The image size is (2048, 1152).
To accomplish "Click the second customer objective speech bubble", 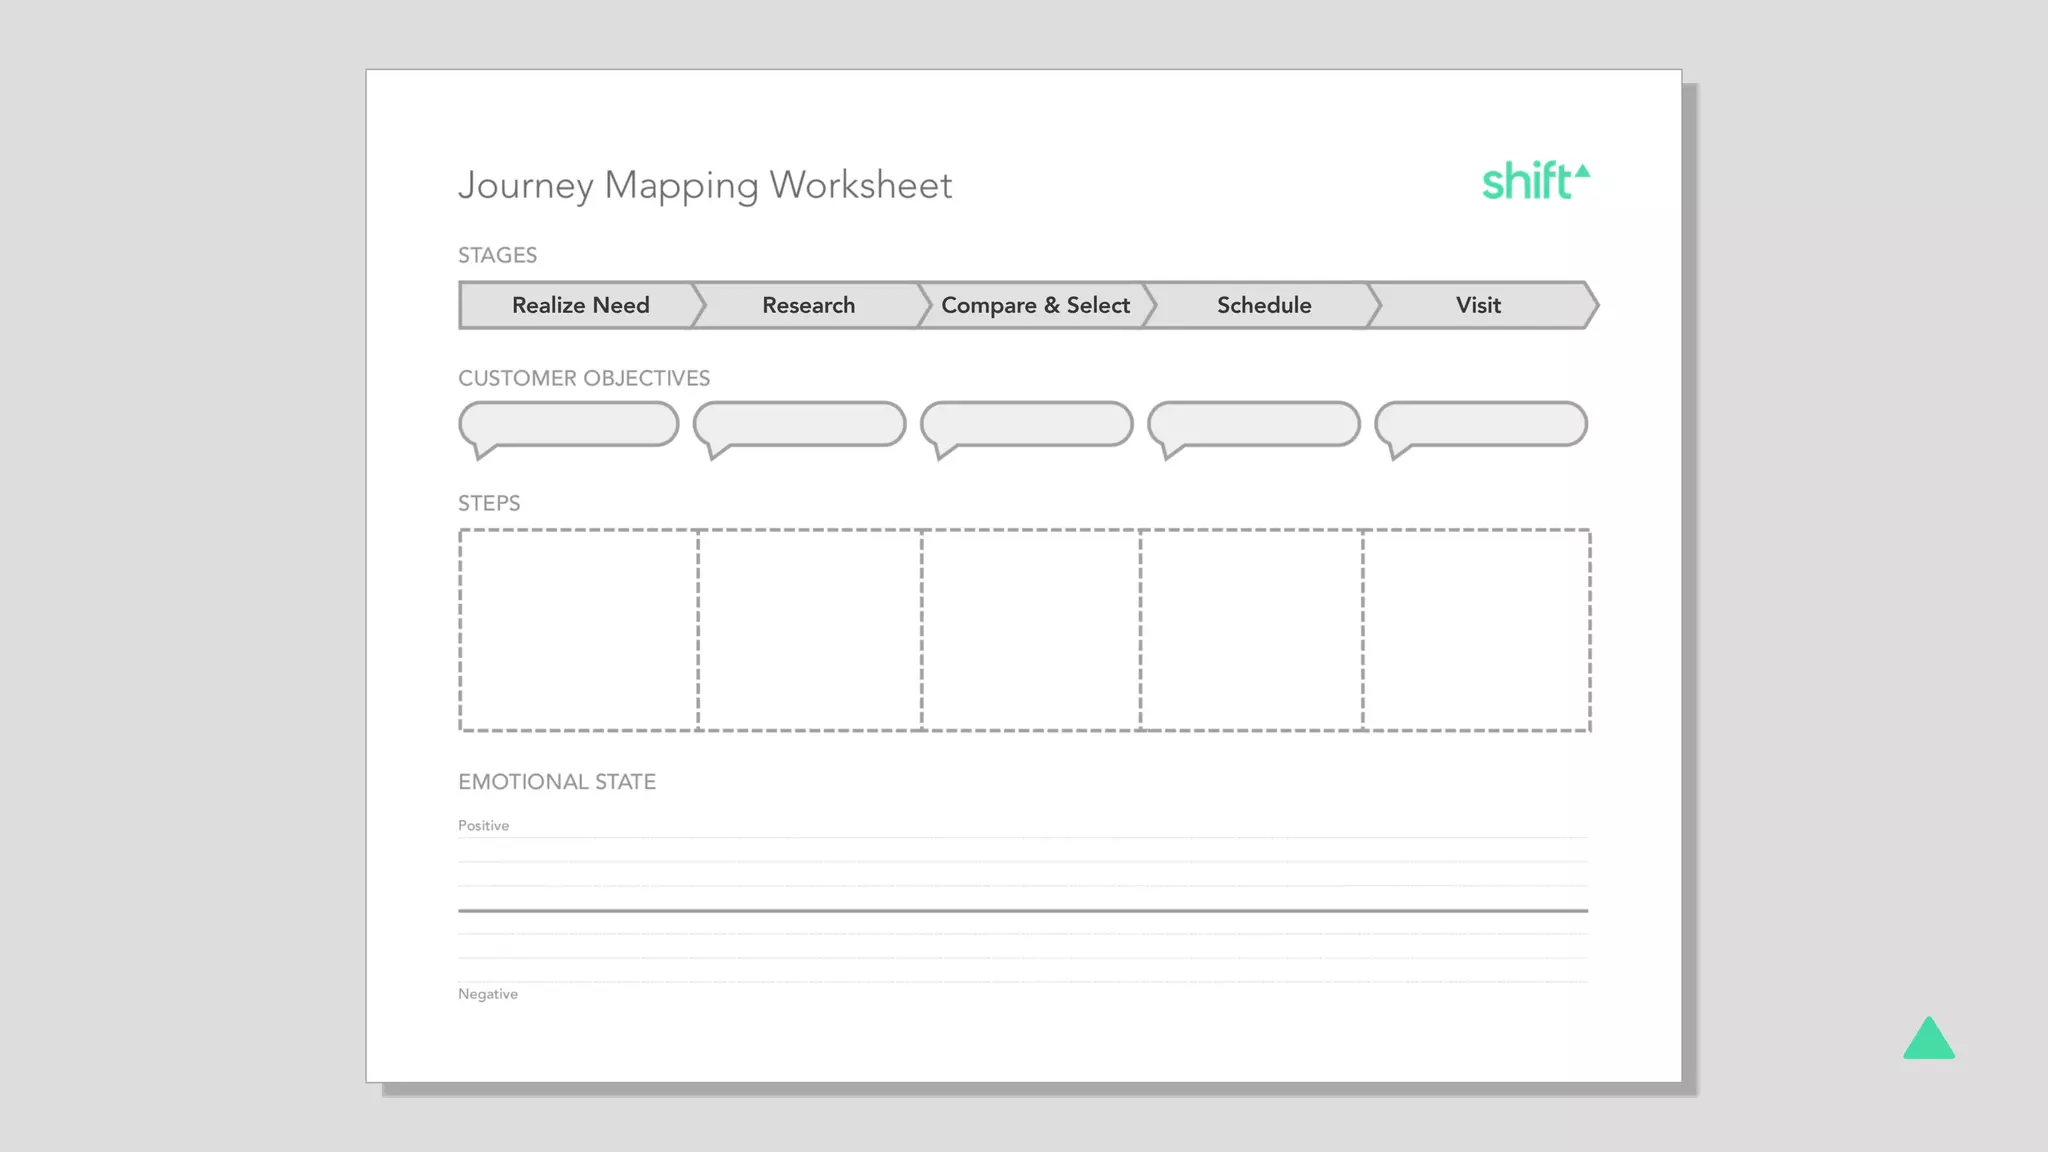I will click(800, 425).
